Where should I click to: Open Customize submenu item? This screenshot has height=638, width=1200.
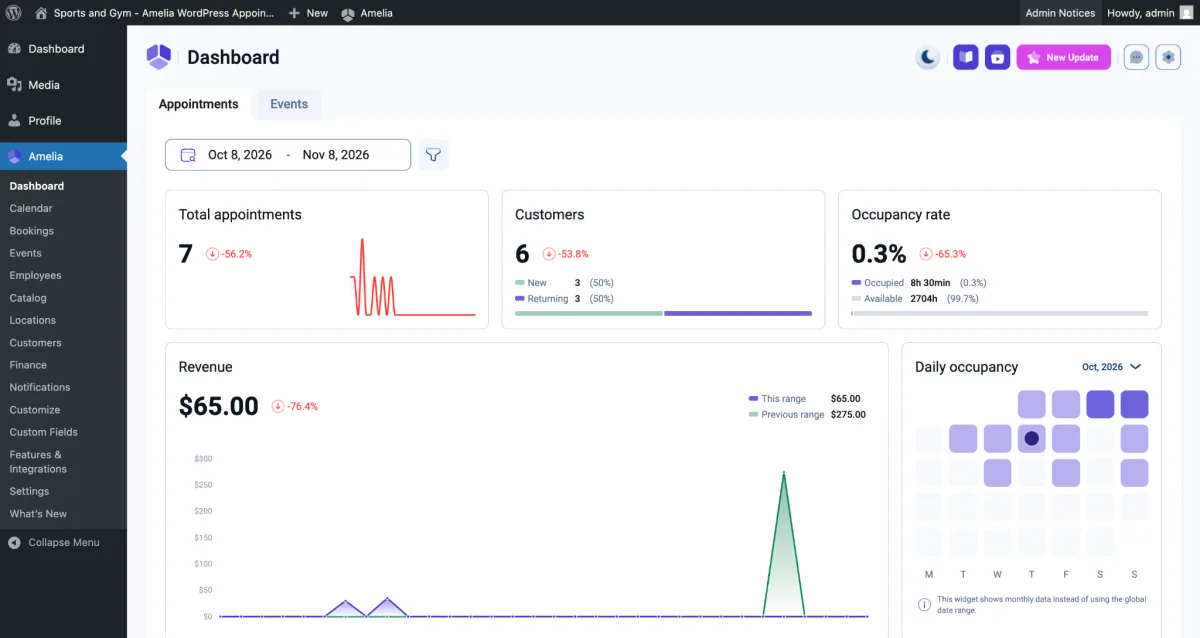pos(35,410)
